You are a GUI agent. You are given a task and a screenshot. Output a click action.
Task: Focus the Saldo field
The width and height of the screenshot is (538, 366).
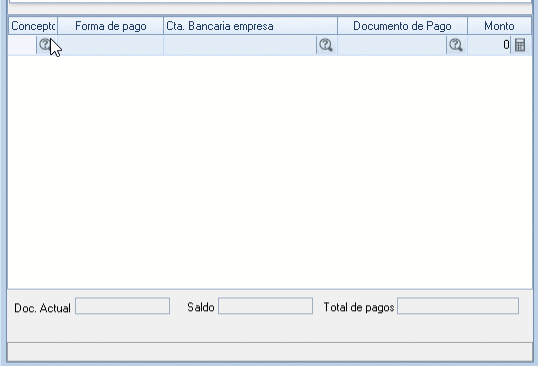coord(265,306)
